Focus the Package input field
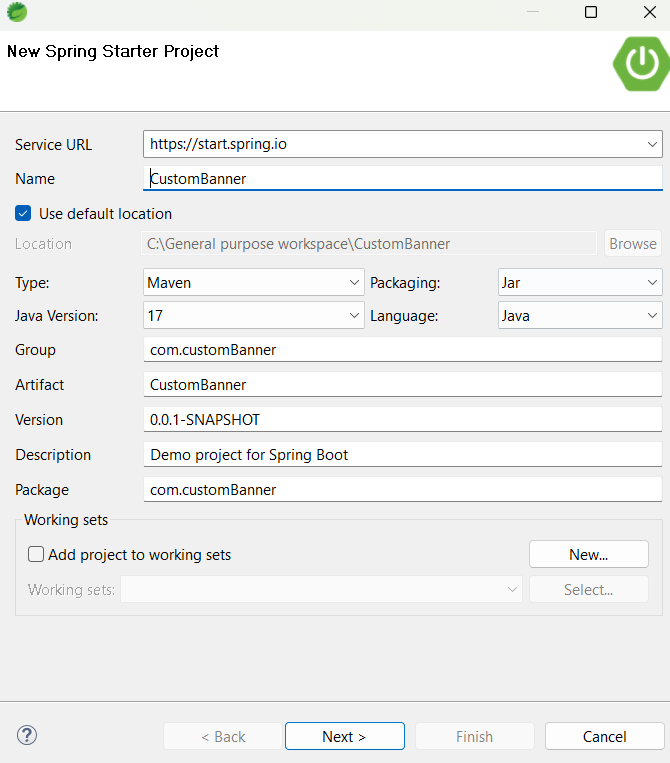The width and height of the screenshot is (670, 763). click(x=403, y=490)
